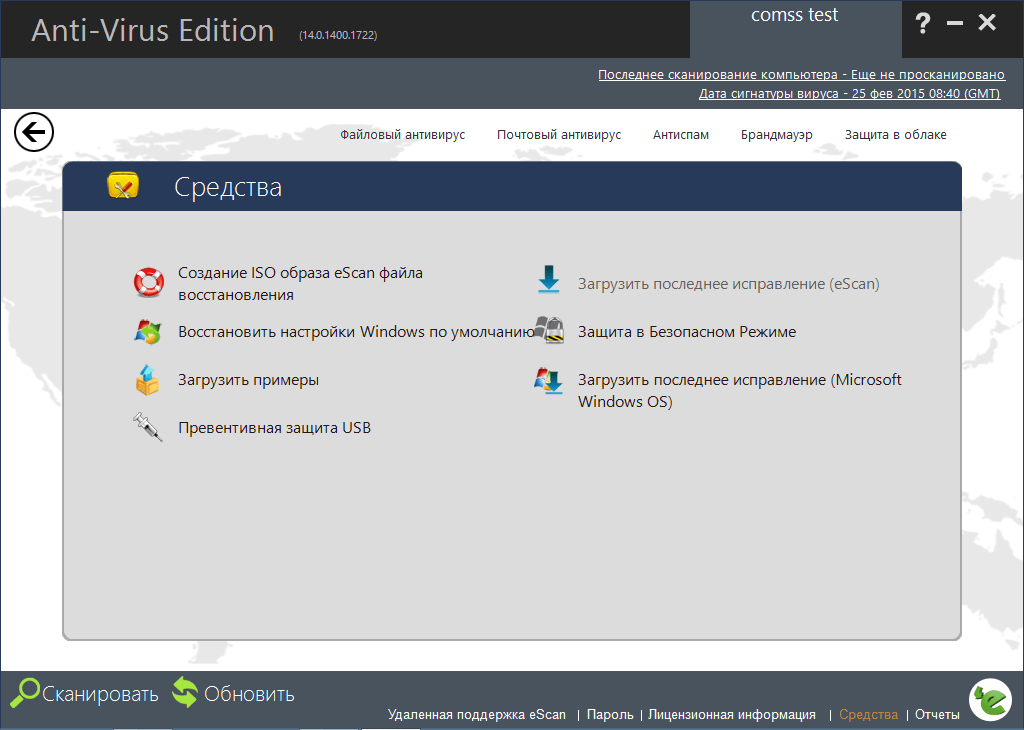Screen dimensions: 1024x730
Task: Click the restore Windows defaults icon
Action: tap(146, 331)
